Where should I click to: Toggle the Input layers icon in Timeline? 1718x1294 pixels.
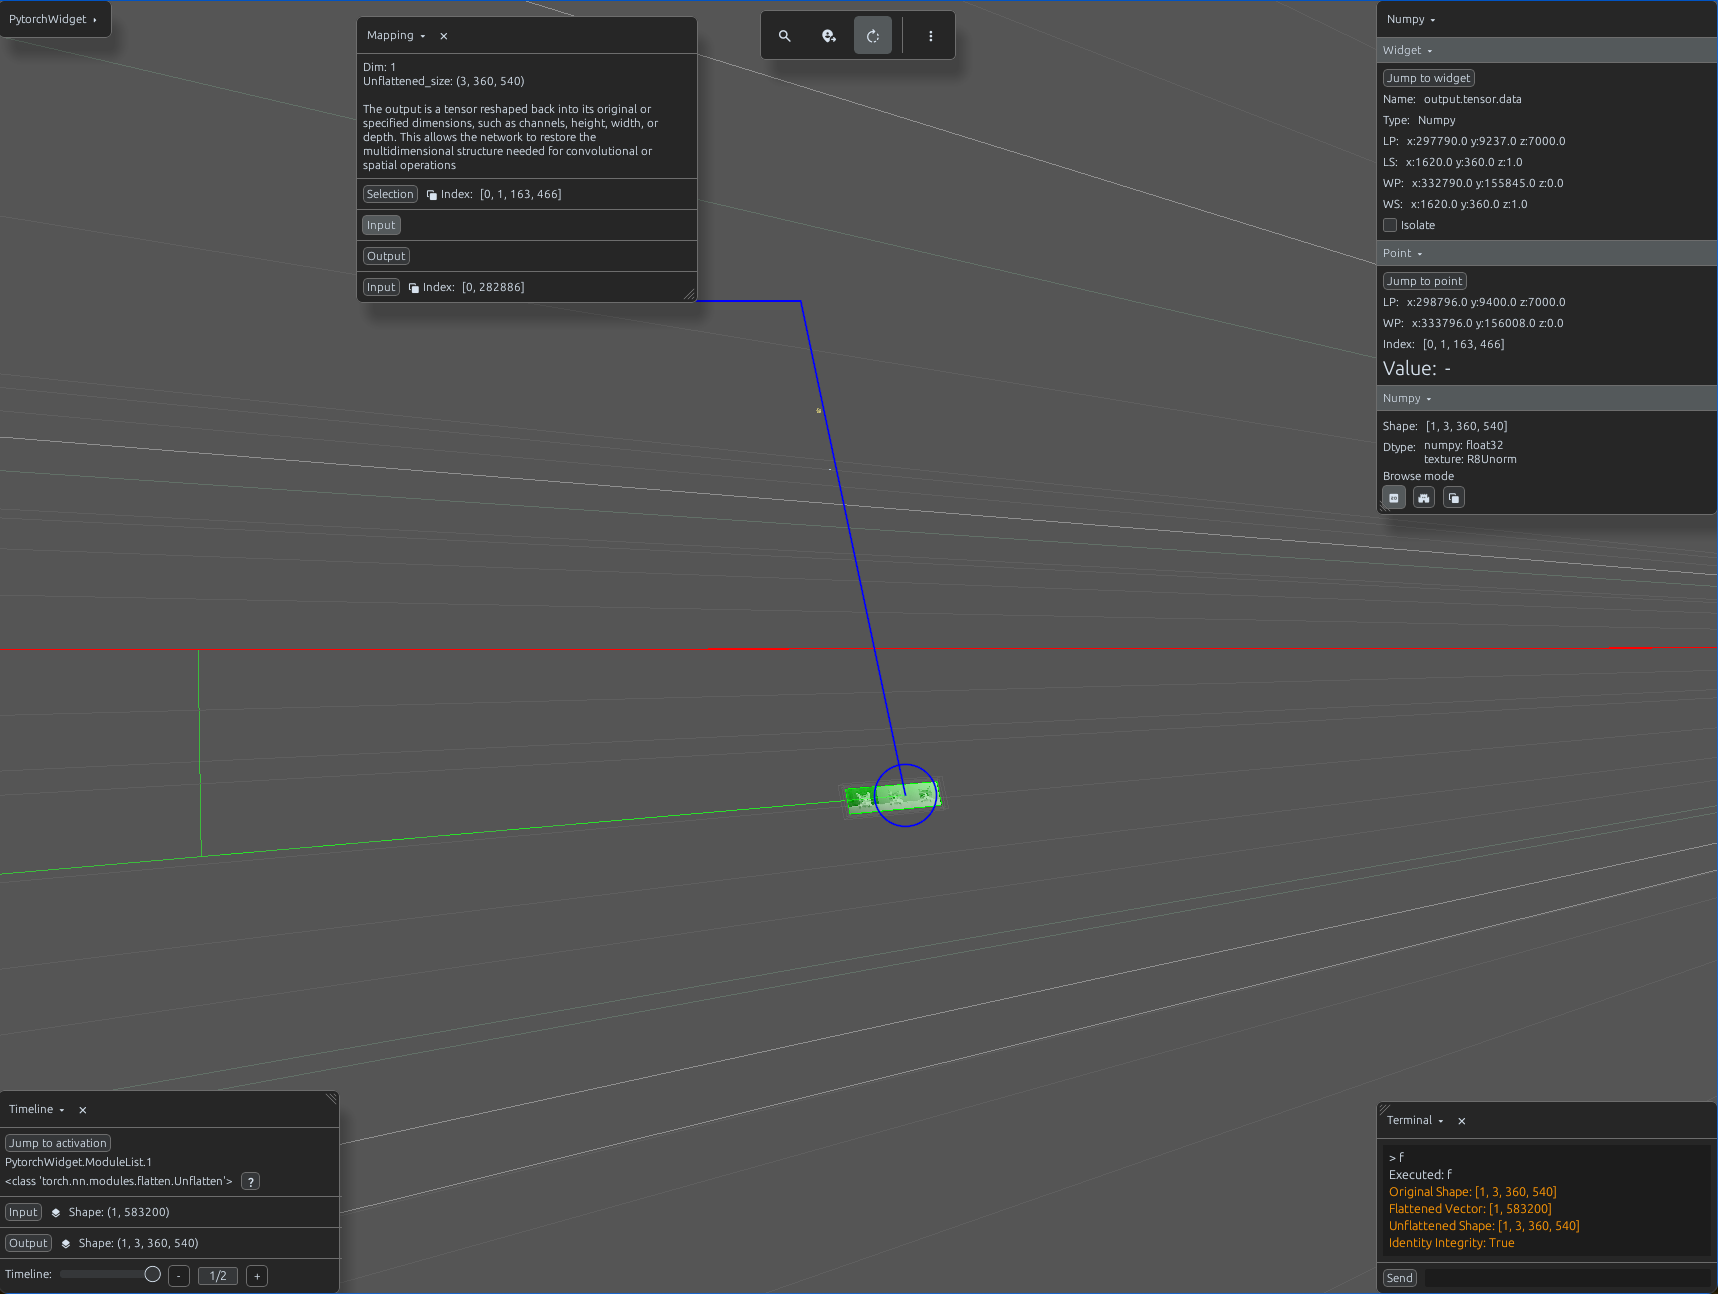tap(56, 1213)
